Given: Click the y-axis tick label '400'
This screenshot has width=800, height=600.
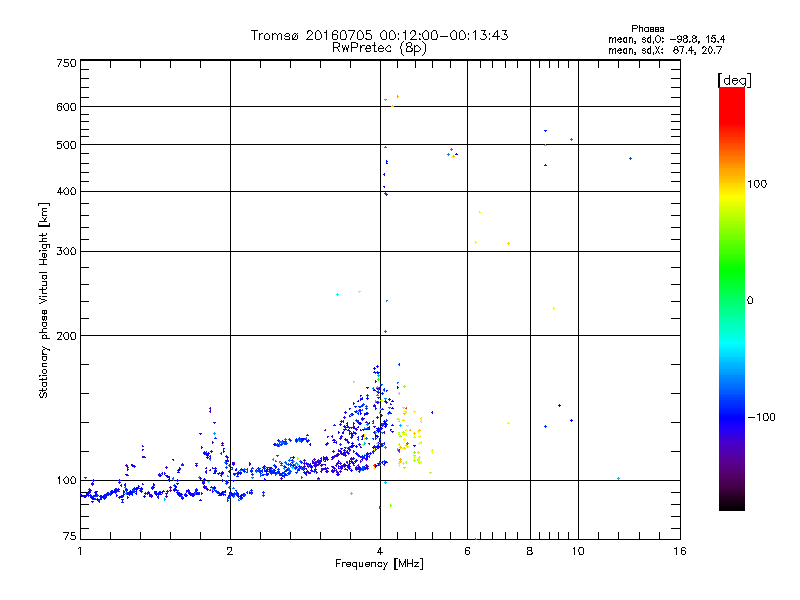Looking at the screenshot, I should point(66,192).
